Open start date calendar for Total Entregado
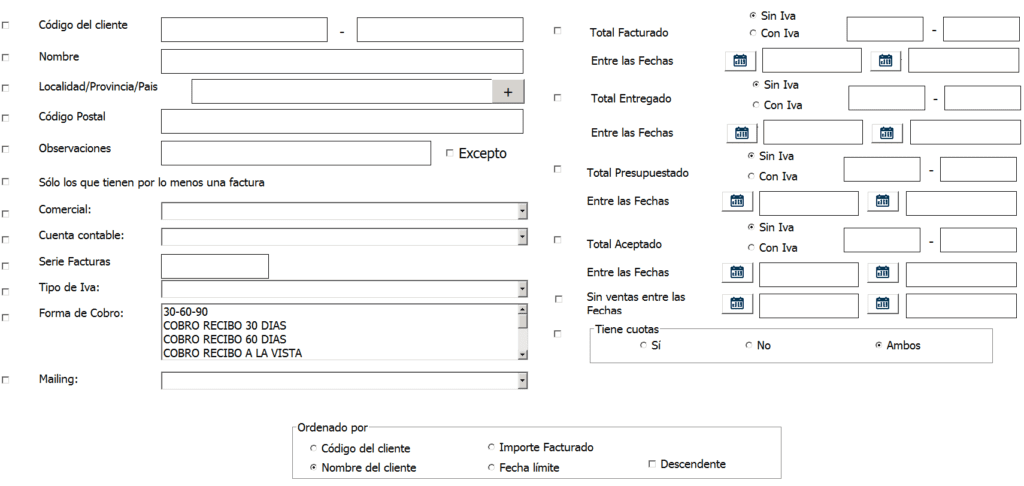Viewport: 1024px width, 486px height. pyautogui.click(x=742, y=133)
